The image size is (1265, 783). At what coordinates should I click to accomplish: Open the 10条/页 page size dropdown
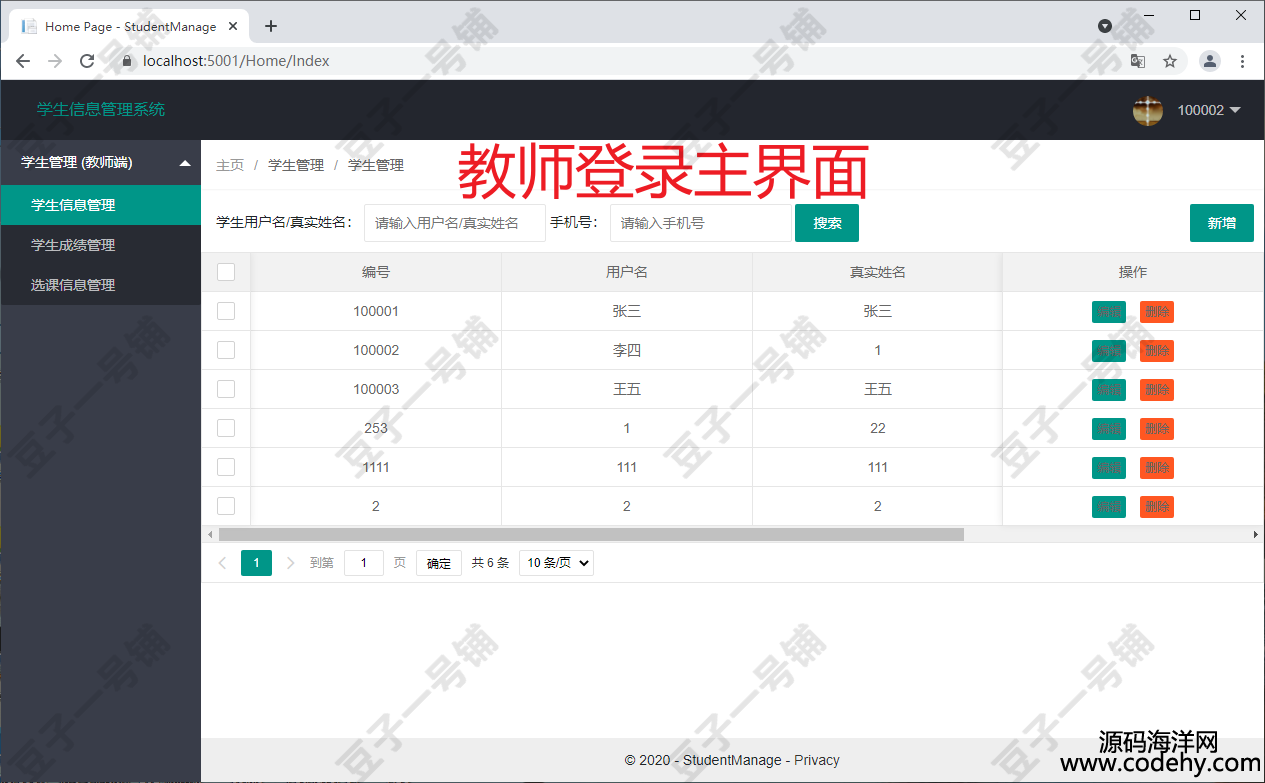point(556,563)
